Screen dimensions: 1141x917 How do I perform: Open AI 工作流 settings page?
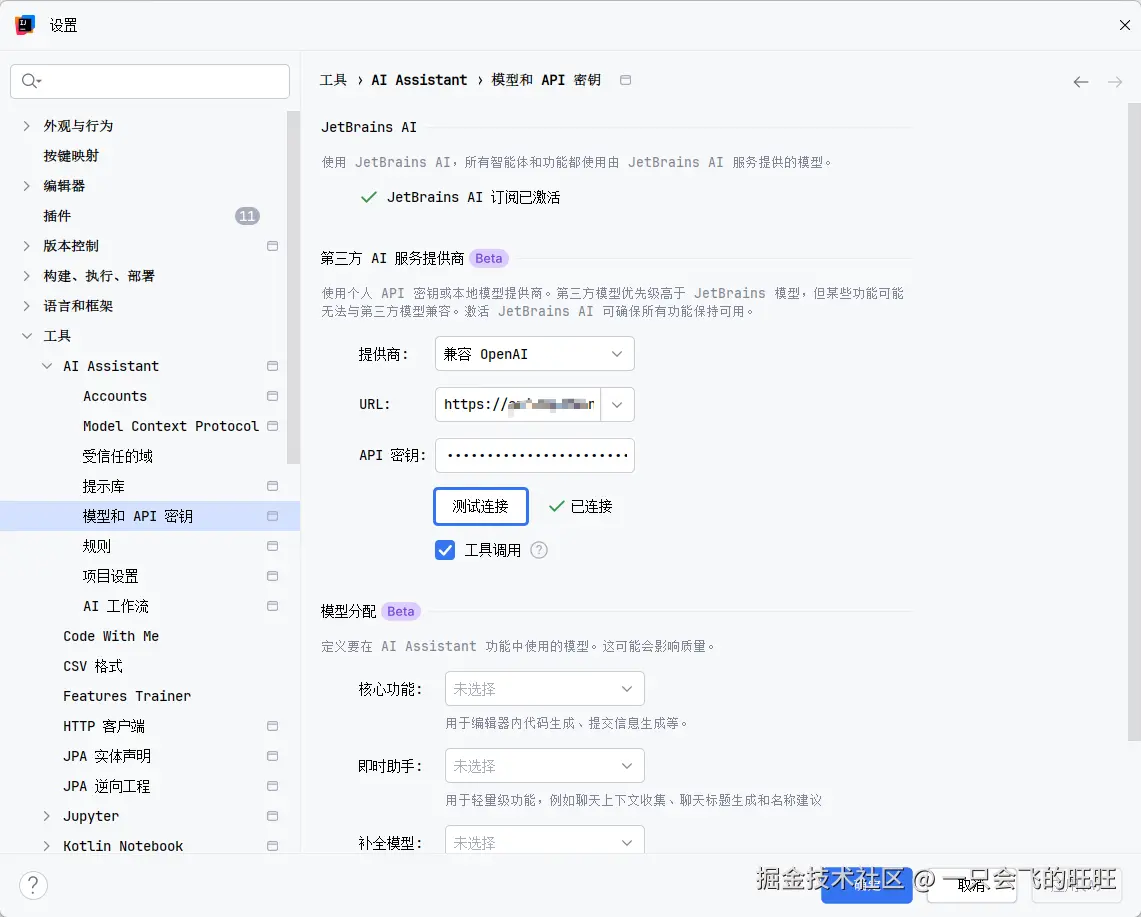(116, 606)
